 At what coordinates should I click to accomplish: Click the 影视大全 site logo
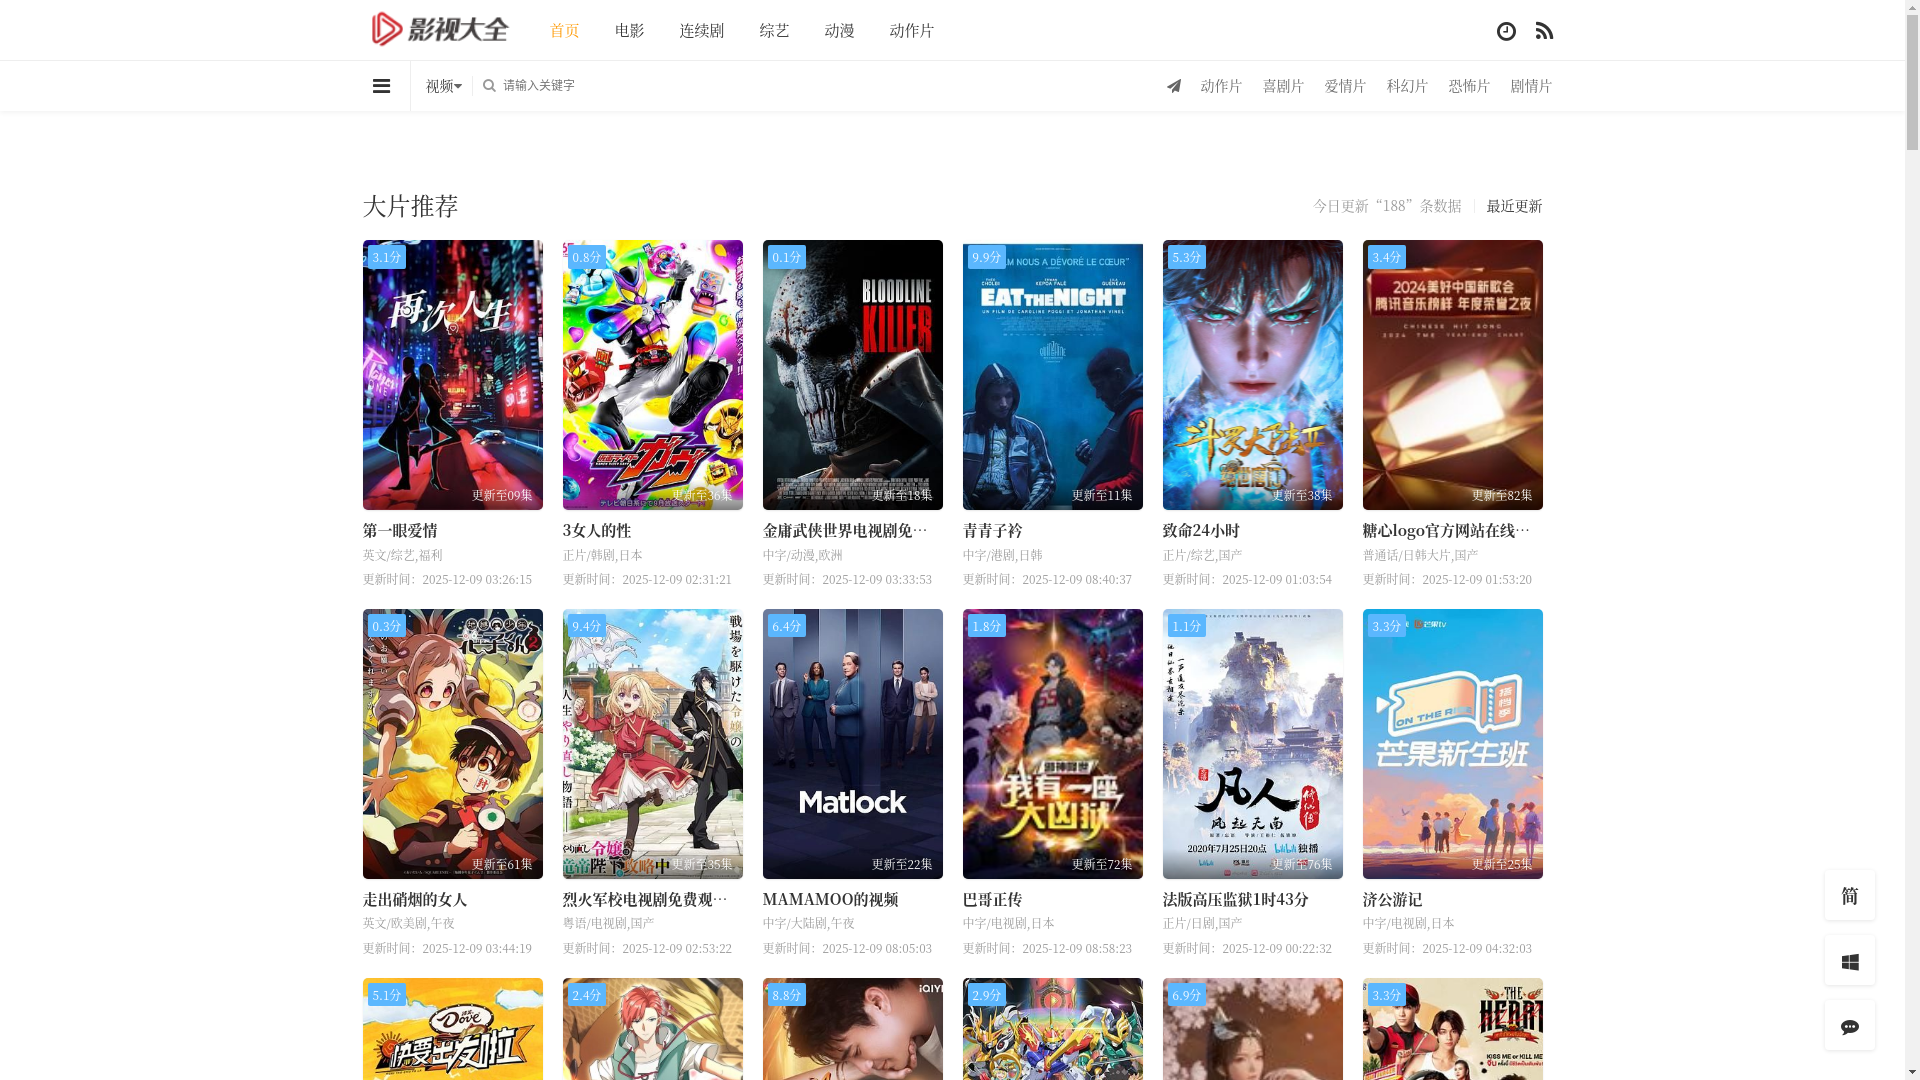tap(440, 30)
